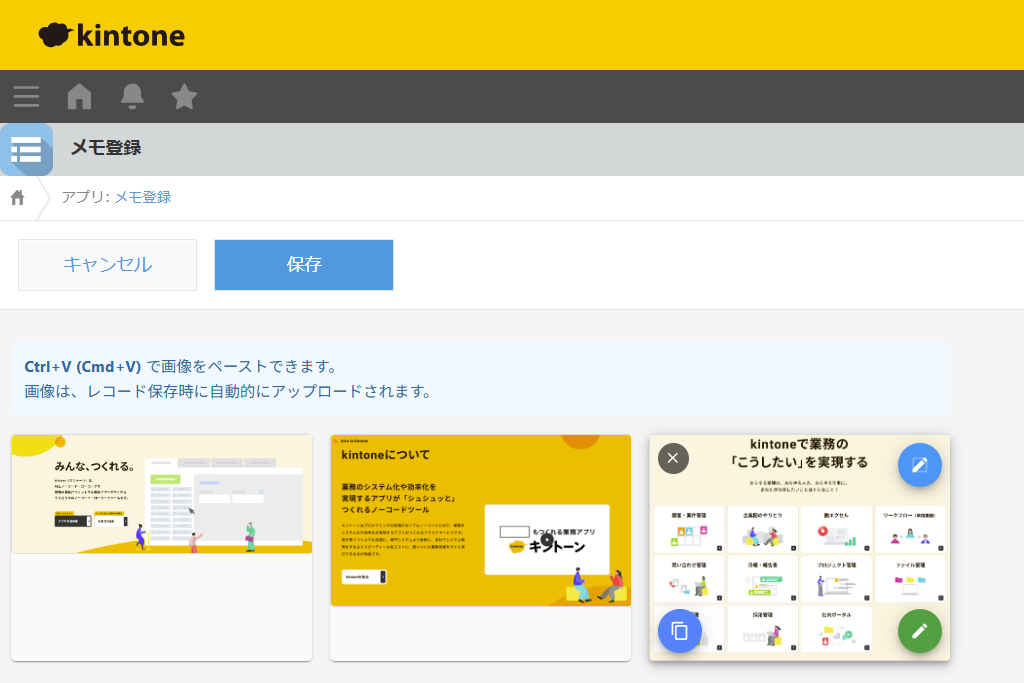Viewport: 1024px width, 683px height.
Task: Remove the third image via its X icon
Action: coord(673,458)
